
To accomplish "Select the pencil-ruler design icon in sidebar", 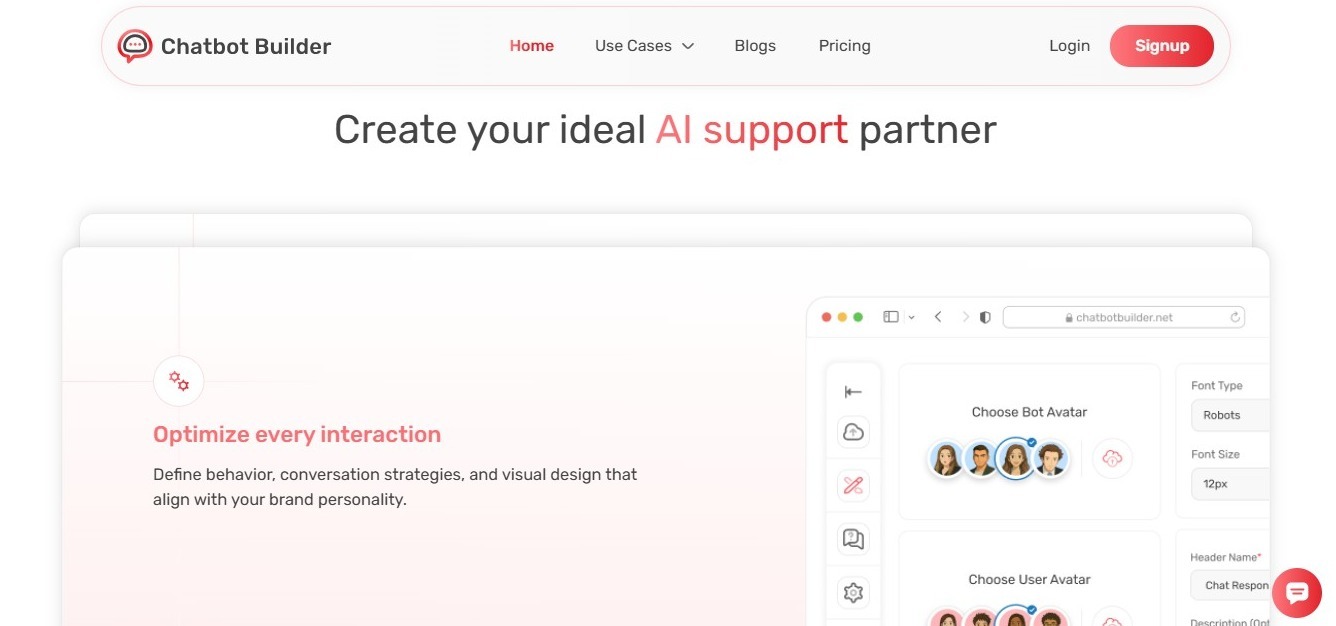I will click(853, 486).
